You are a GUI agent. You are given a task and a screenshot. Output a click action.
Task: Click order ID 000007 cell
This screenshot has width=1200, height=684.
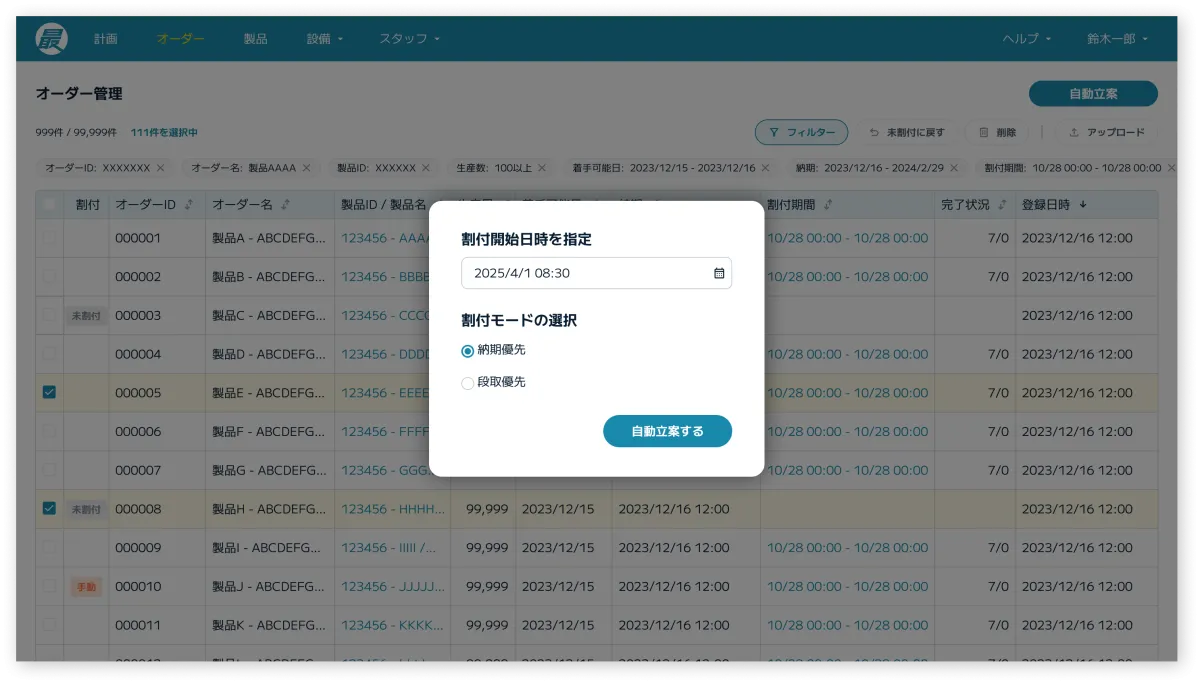point(157,470)
